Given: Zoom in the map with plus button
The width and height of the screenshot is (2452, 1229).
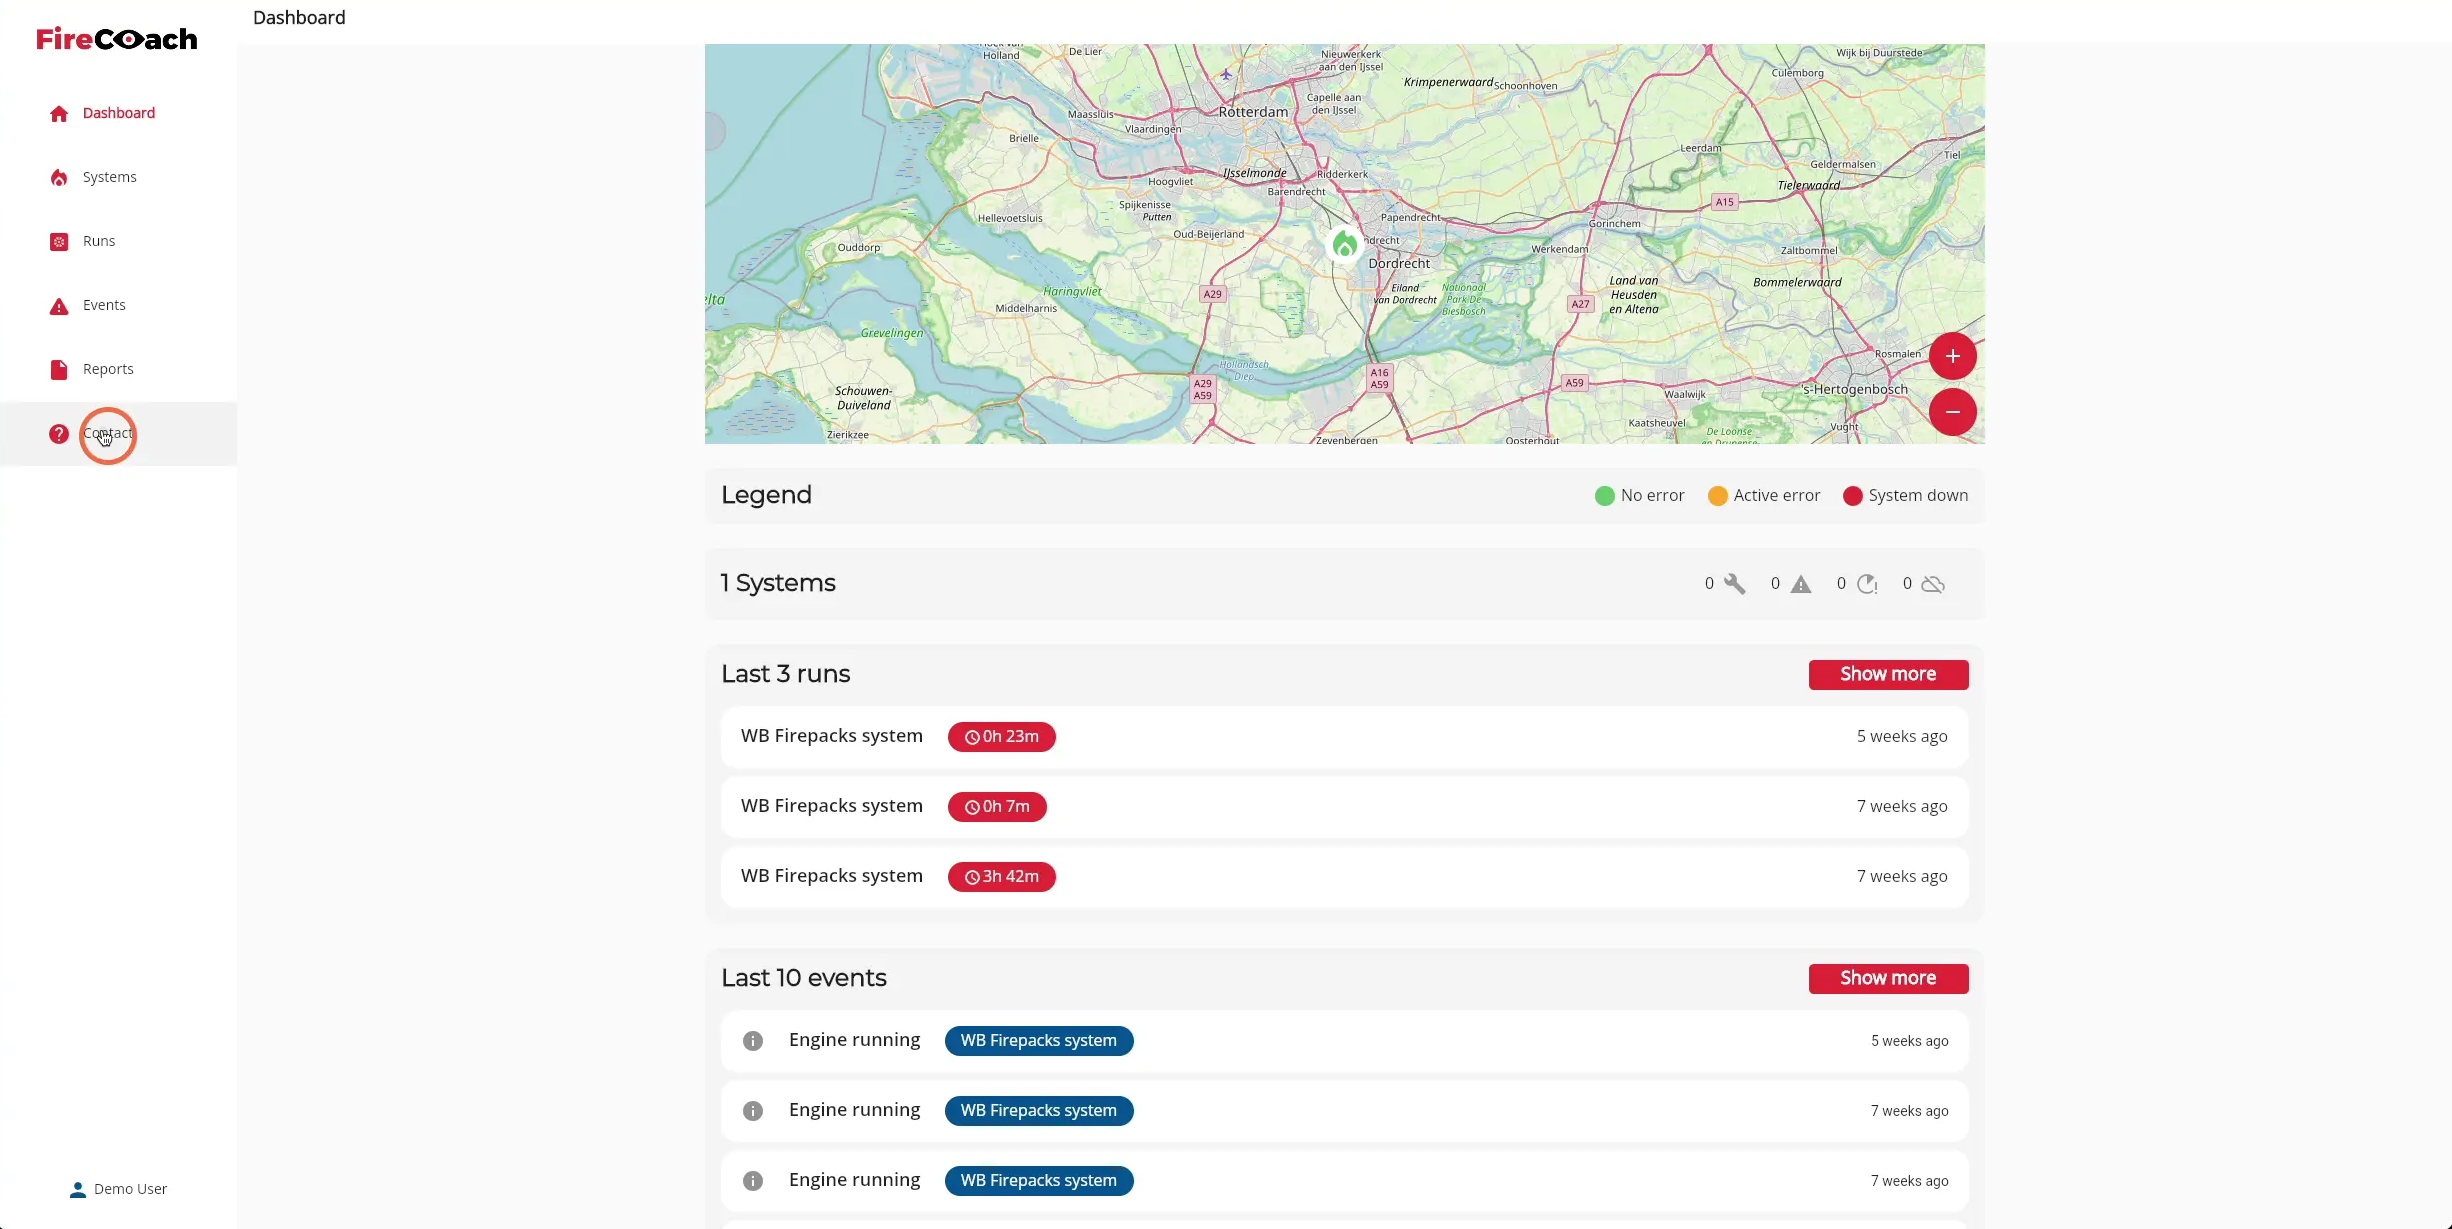Looking at the screenshot, I should [1952, 356].
